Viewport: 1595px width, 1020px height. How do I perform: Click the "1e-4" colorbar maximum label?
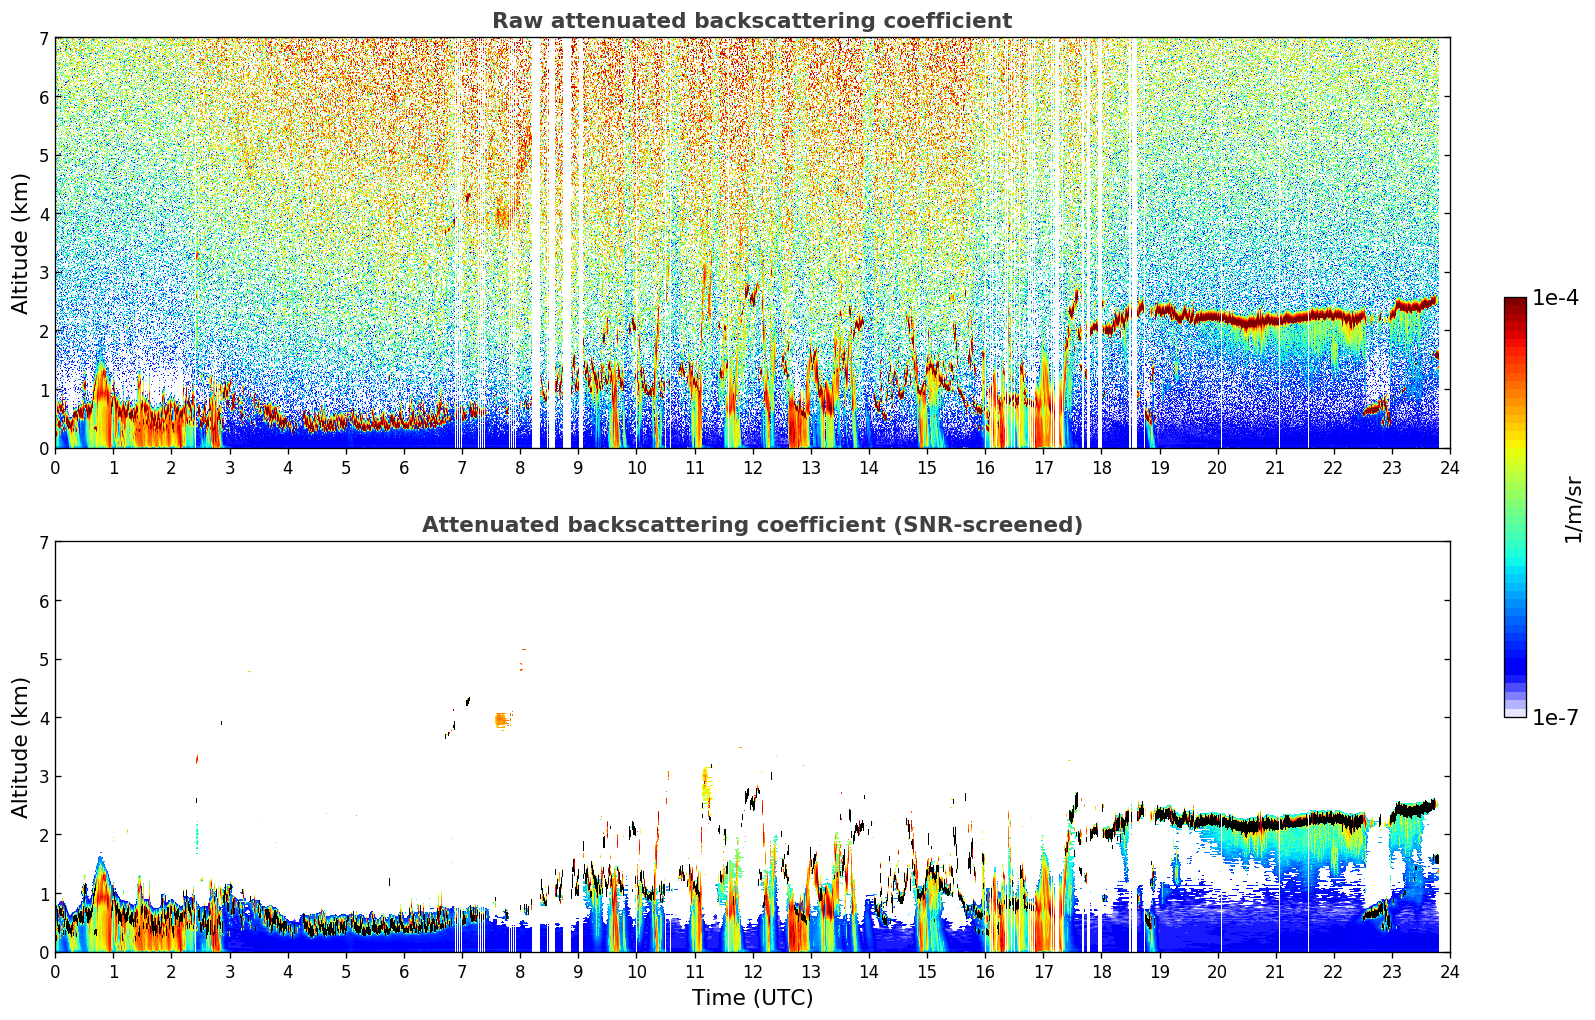coord(1556,298)
